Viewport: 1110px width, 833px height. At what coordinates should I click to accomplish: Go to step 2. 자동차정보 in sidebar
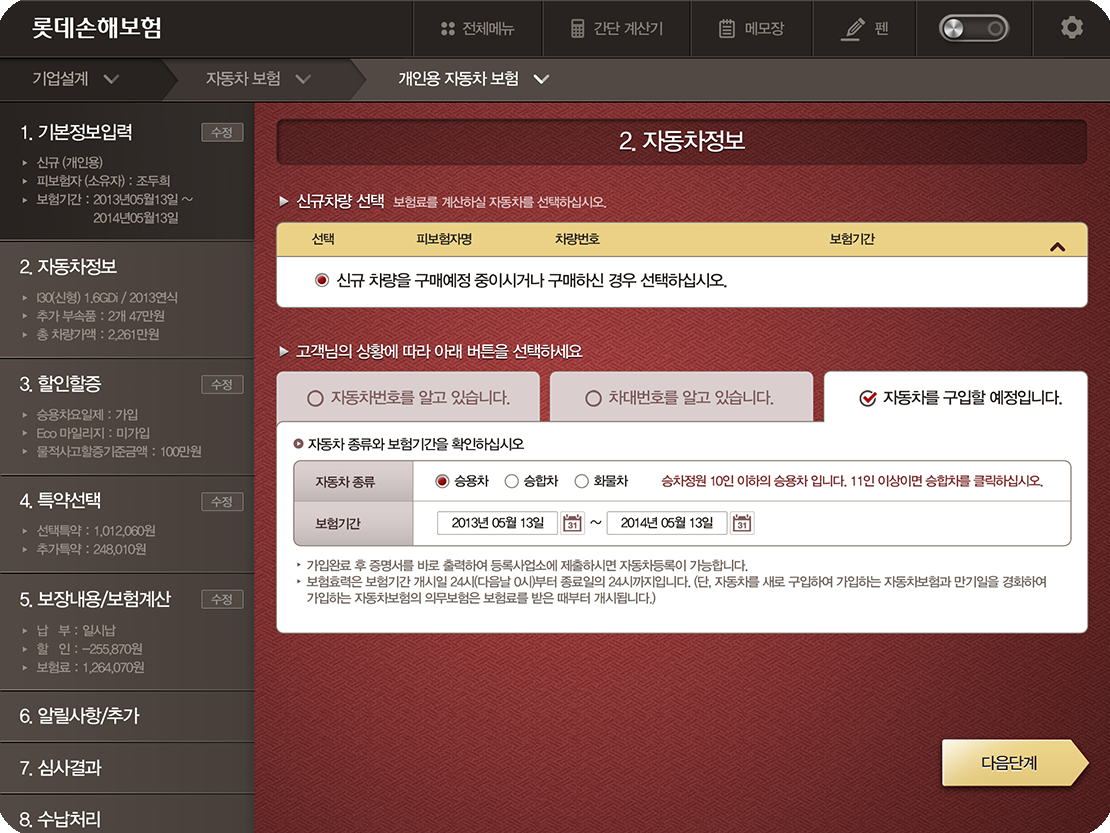coord(69,267)
